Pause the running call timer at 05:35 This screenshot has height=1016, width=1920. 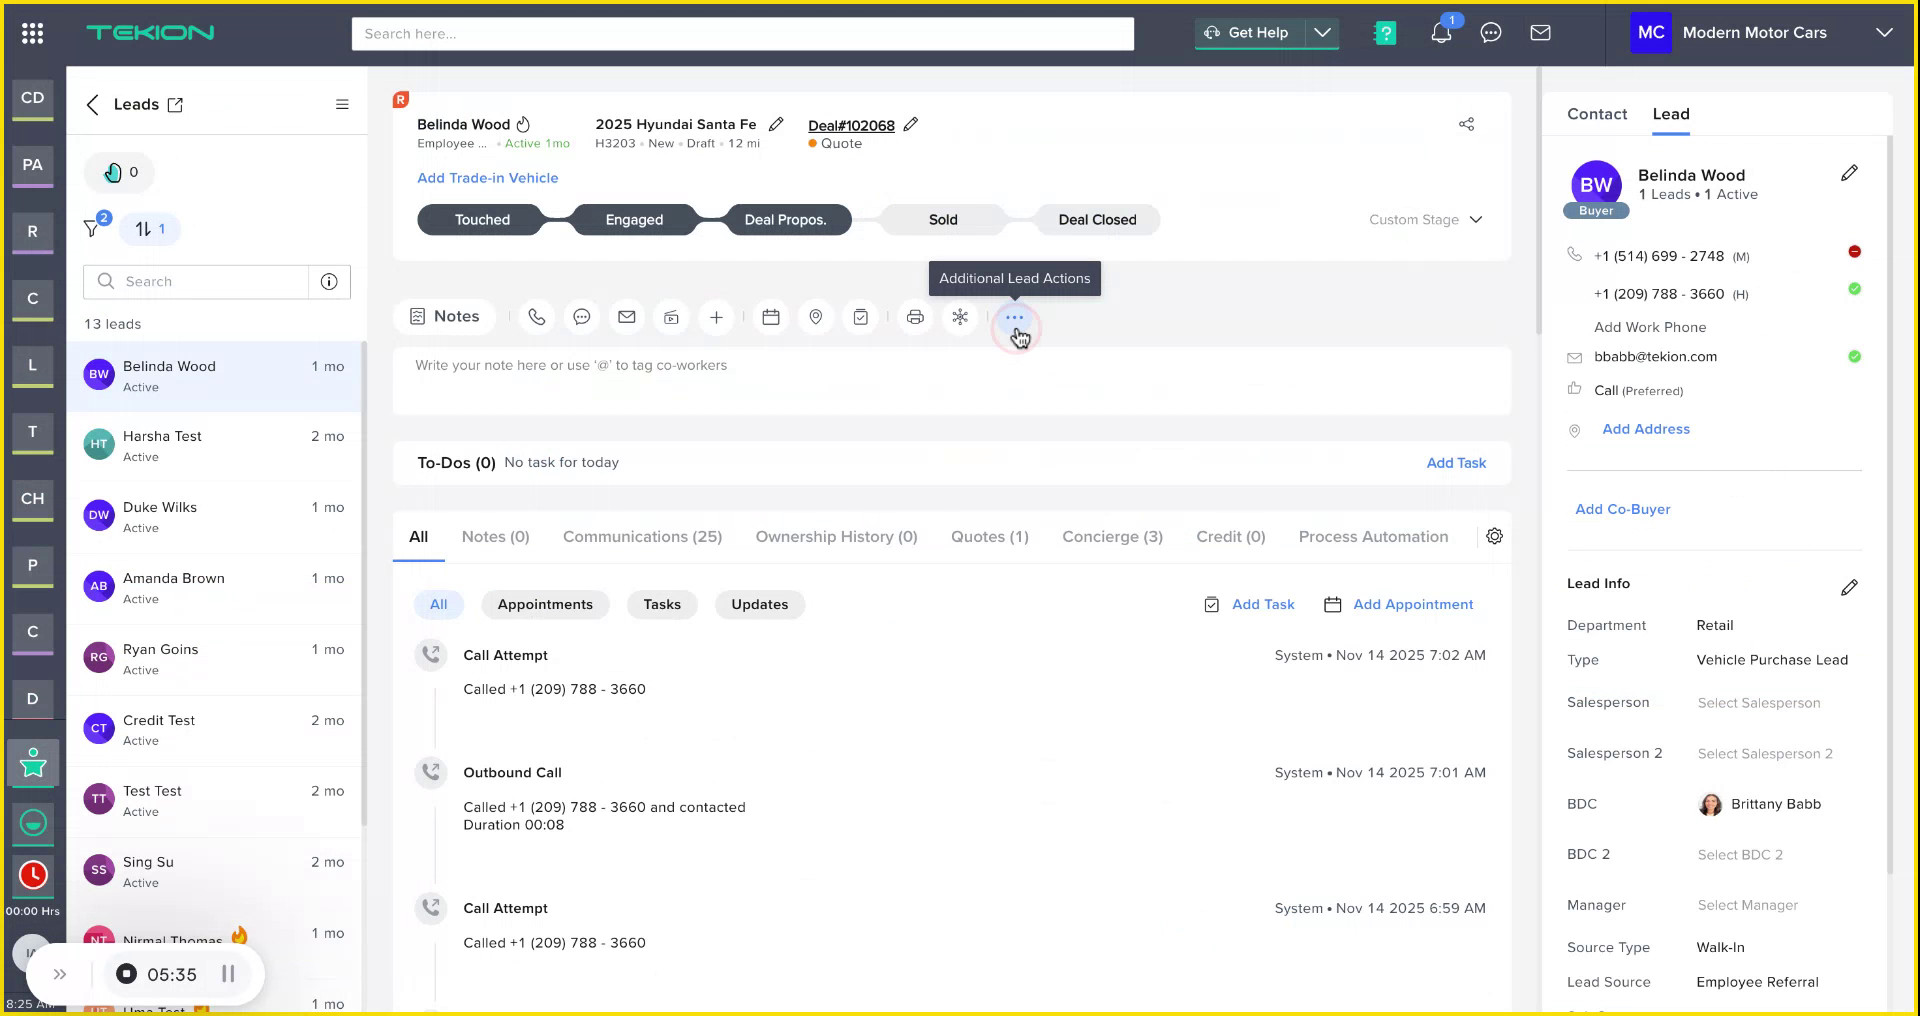click(x=228, y=974)
